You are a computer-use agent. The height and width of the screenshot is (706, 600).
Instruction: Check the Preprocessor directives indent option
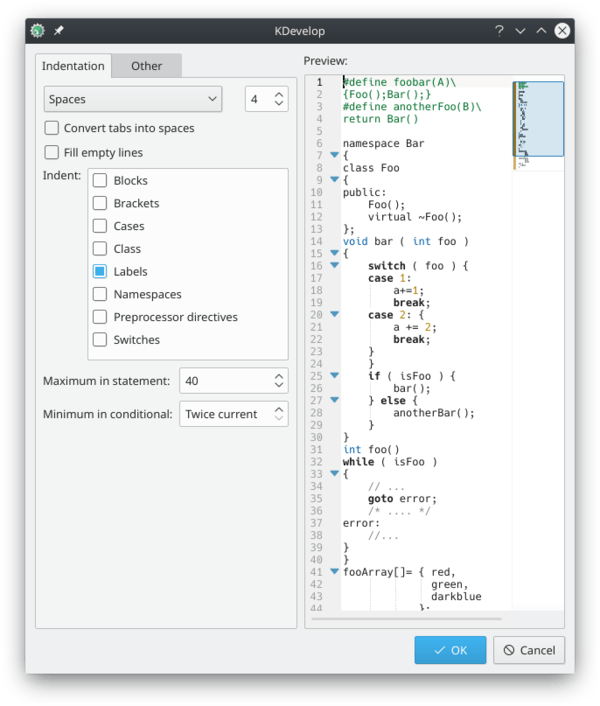tap(100, 317)
